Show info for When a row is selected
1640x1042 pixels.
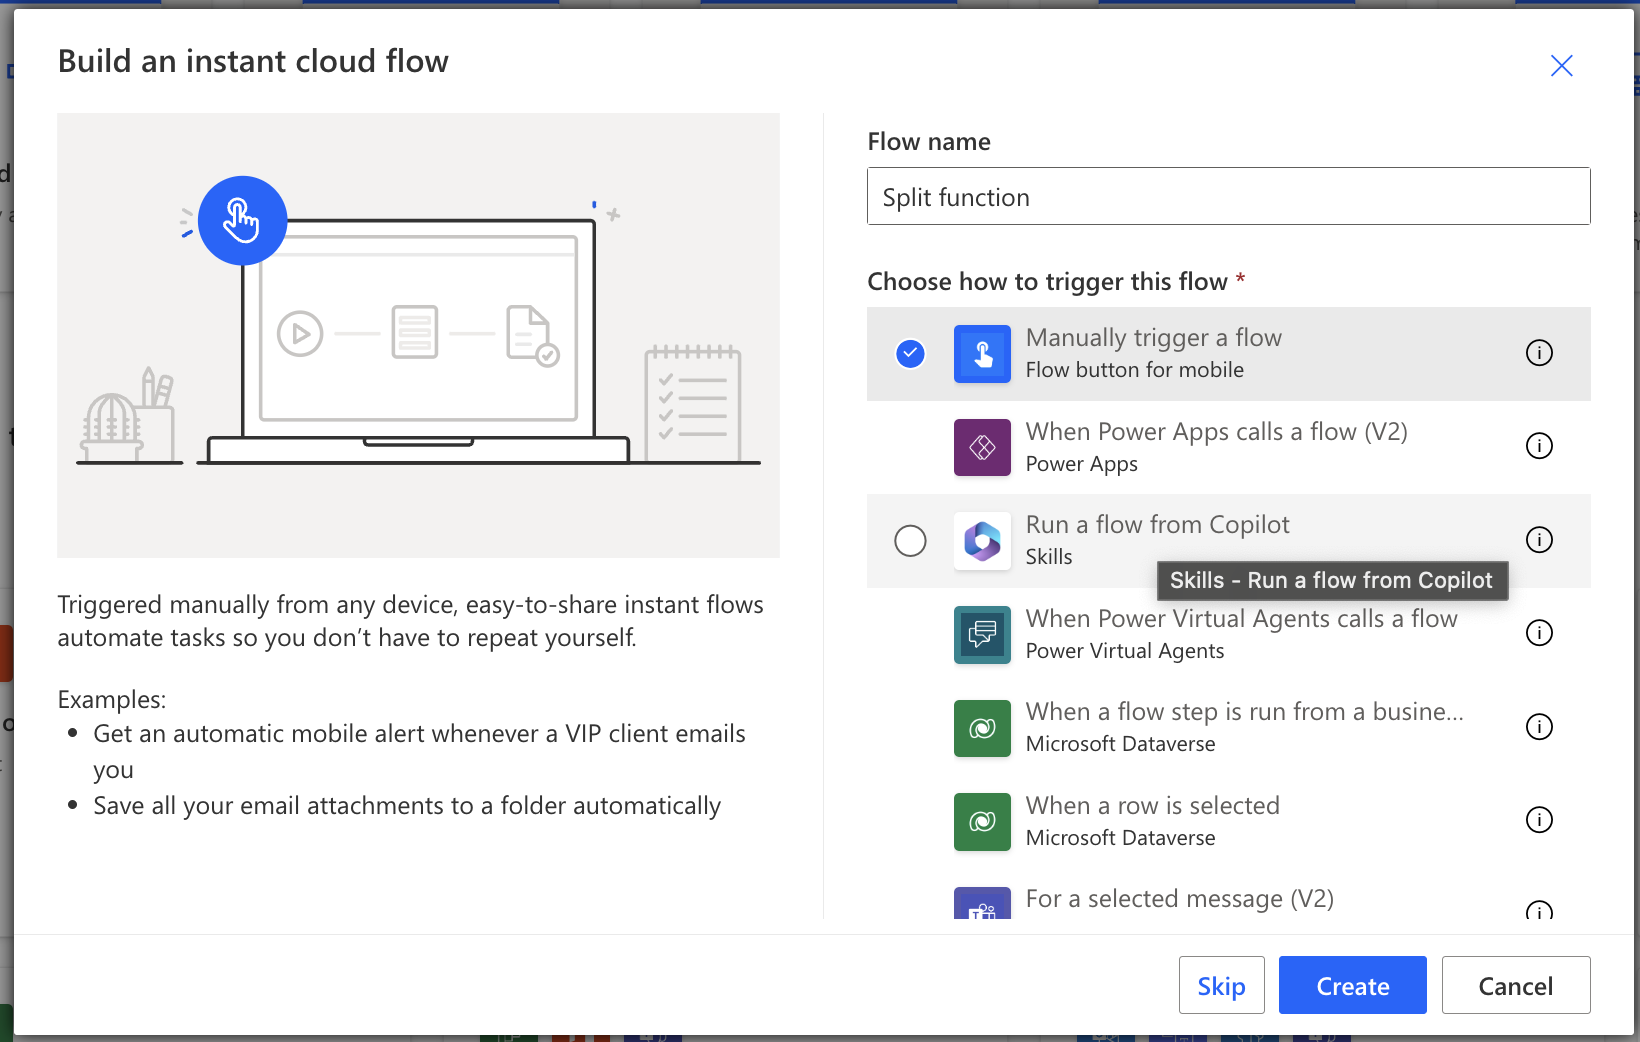point(1539,820)
